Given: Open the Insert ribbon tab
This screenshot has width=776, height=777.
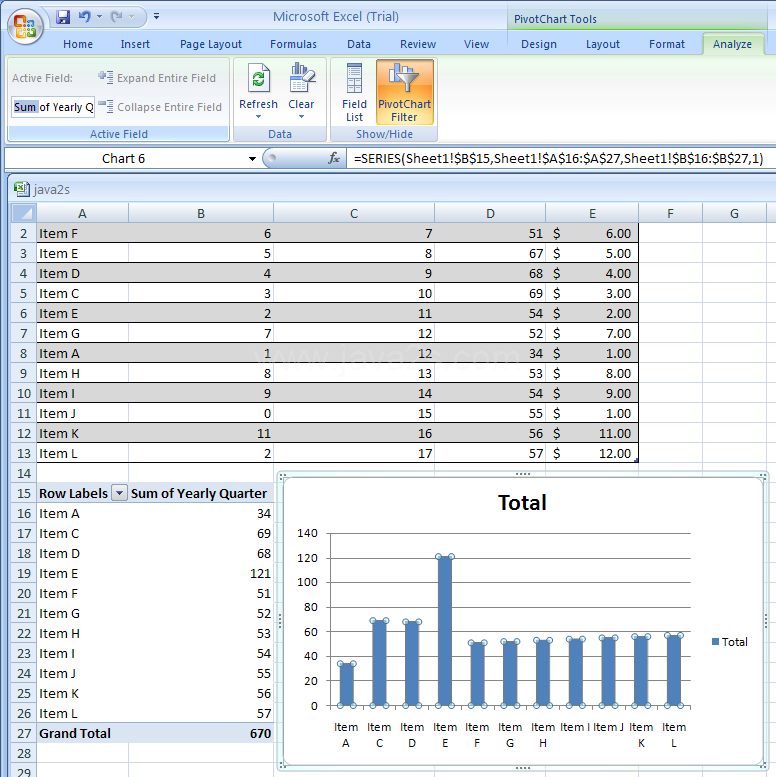Looking at the screenshot, I should click(x=135, y=44).
